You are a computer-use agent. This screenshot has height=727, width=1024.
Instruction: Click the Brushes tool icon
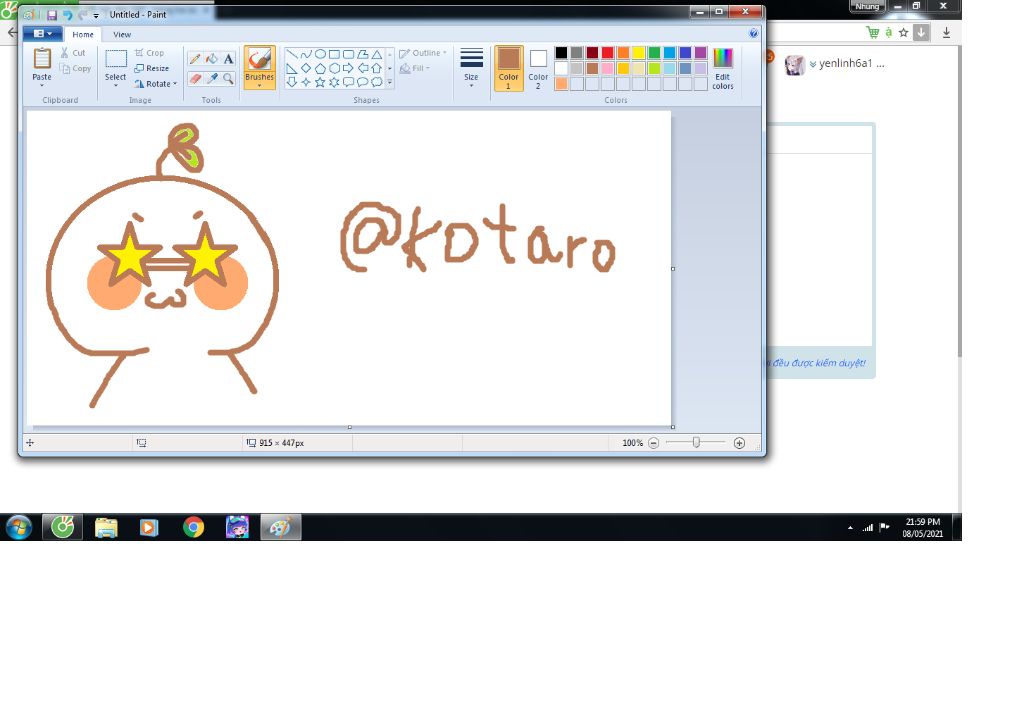[259, 59]
